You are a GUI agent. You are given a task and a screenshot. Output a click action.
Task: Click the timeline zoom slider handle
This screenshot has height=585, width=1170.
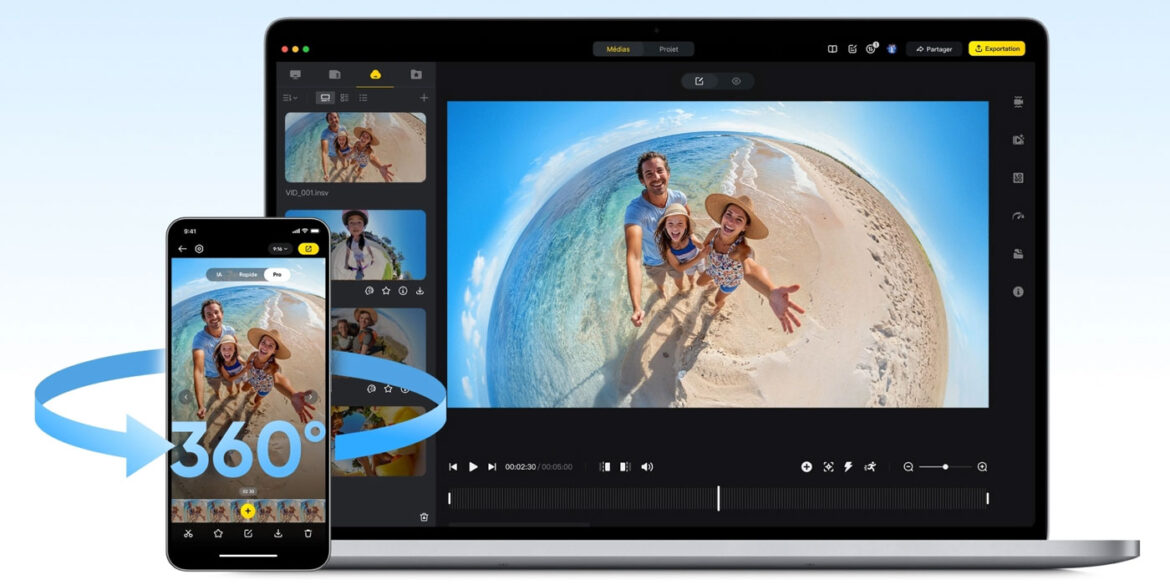tap(945, 467)
